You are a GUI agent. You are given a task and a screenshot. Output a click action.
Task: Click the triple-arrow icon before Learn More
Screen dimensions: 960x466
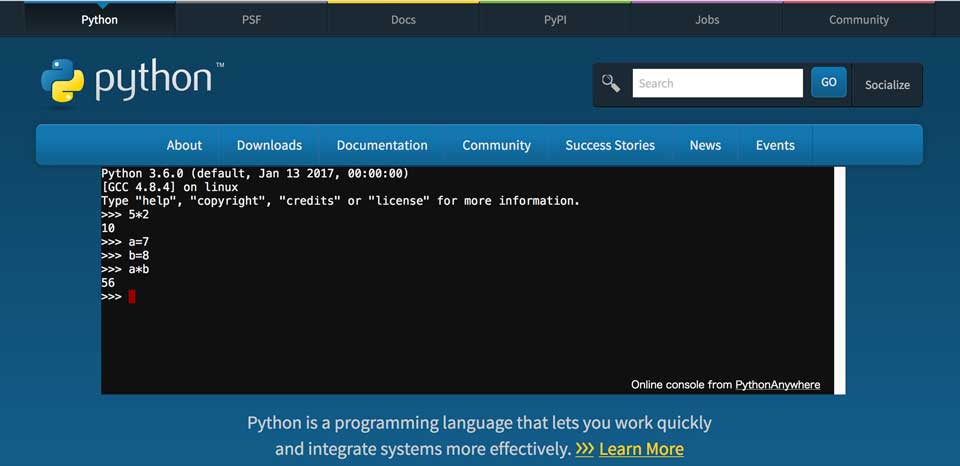tap(585, 449)
